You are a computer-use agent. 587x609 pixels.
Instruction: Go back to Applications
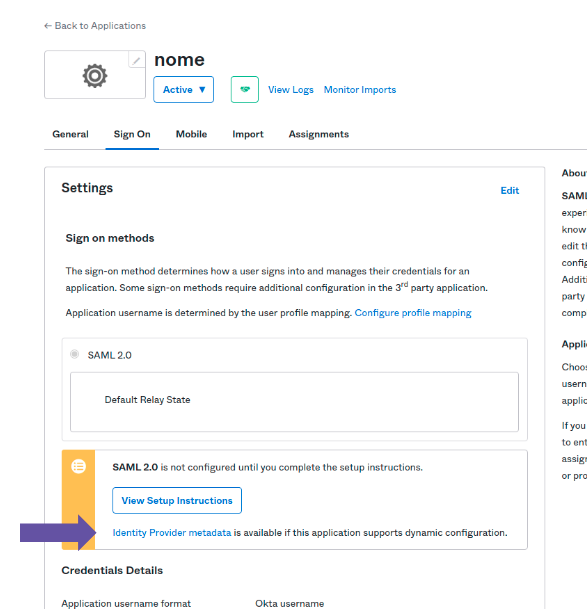[95, 26]
